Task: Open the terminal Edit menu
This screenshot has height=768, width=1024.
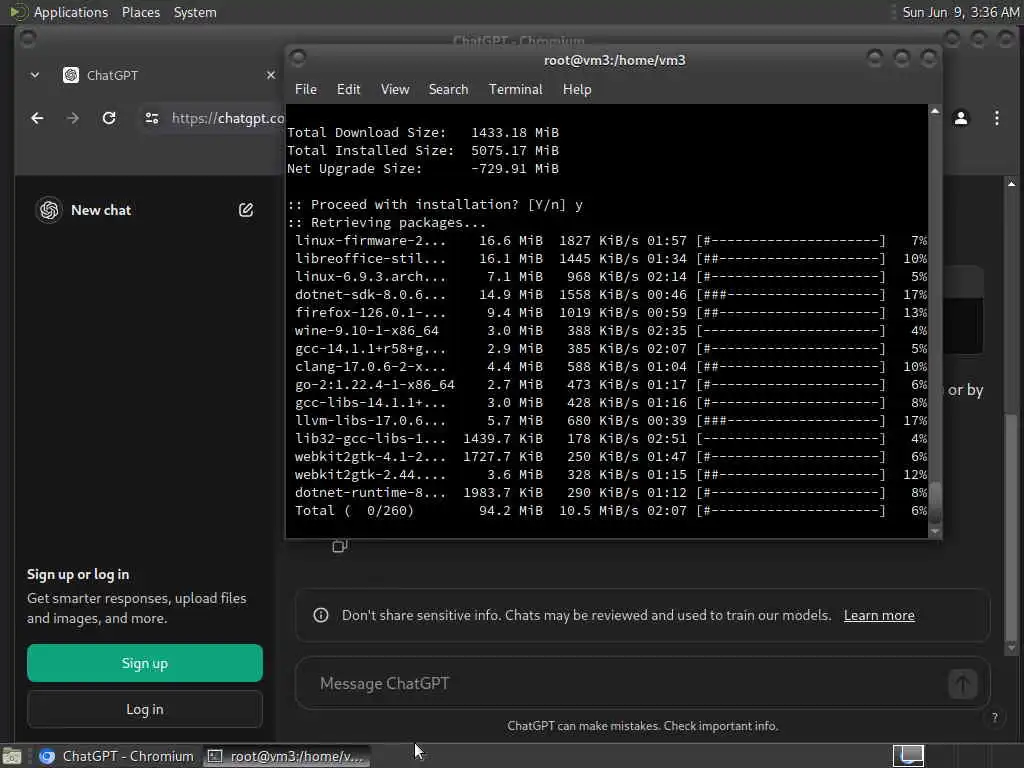Action: (348, 89)
